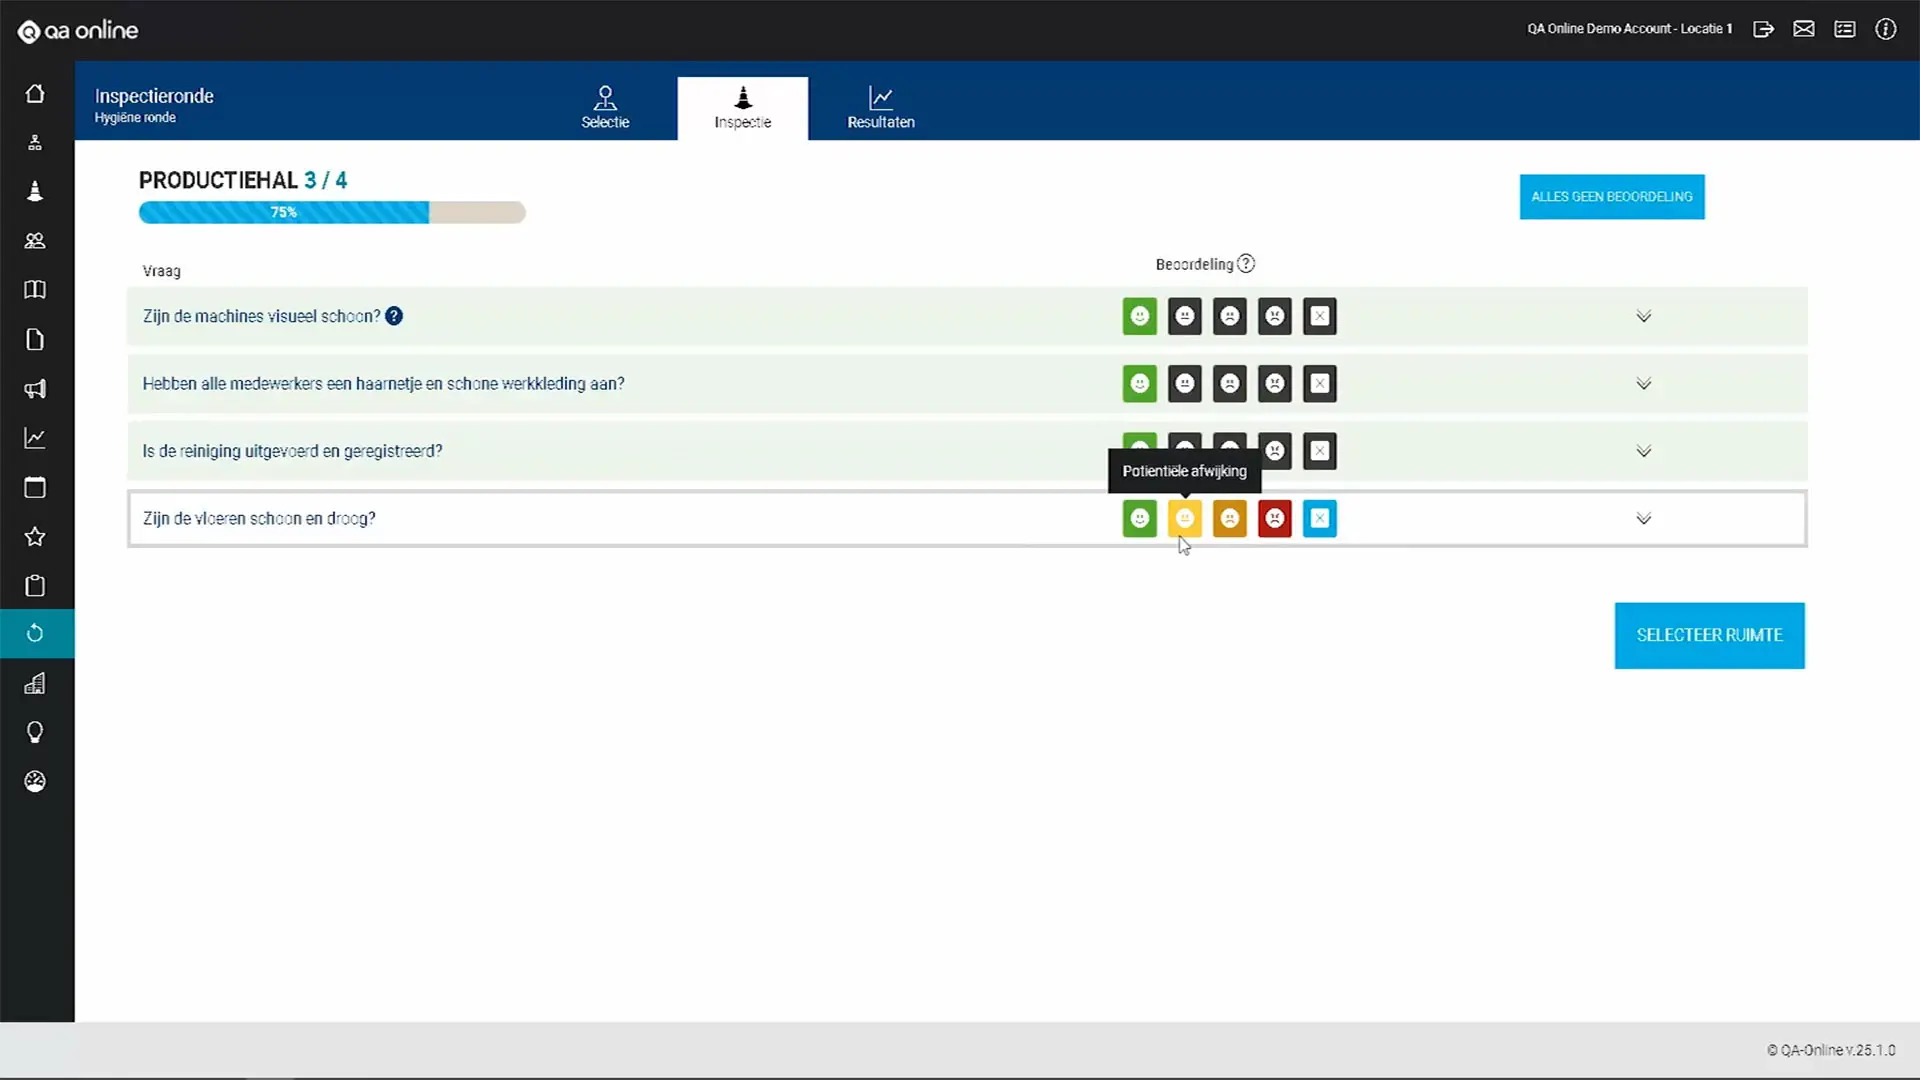The image size is (1920, 1080).
Task: Open the open-book handbook sidebar icon
Action: tap(35, 290)
